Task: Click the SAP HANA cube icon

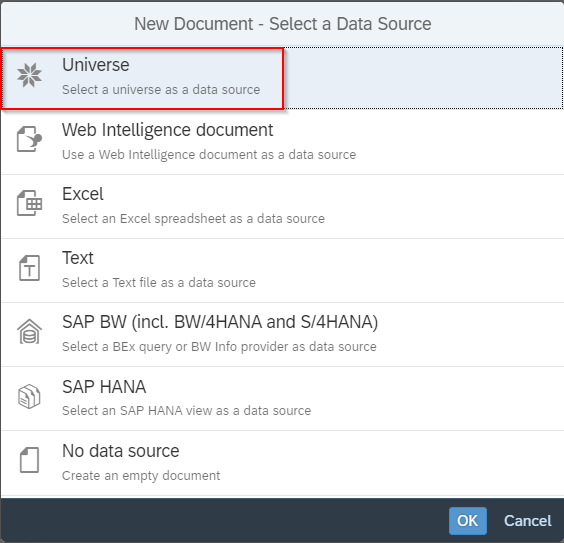Action: (x=29, y=396)
